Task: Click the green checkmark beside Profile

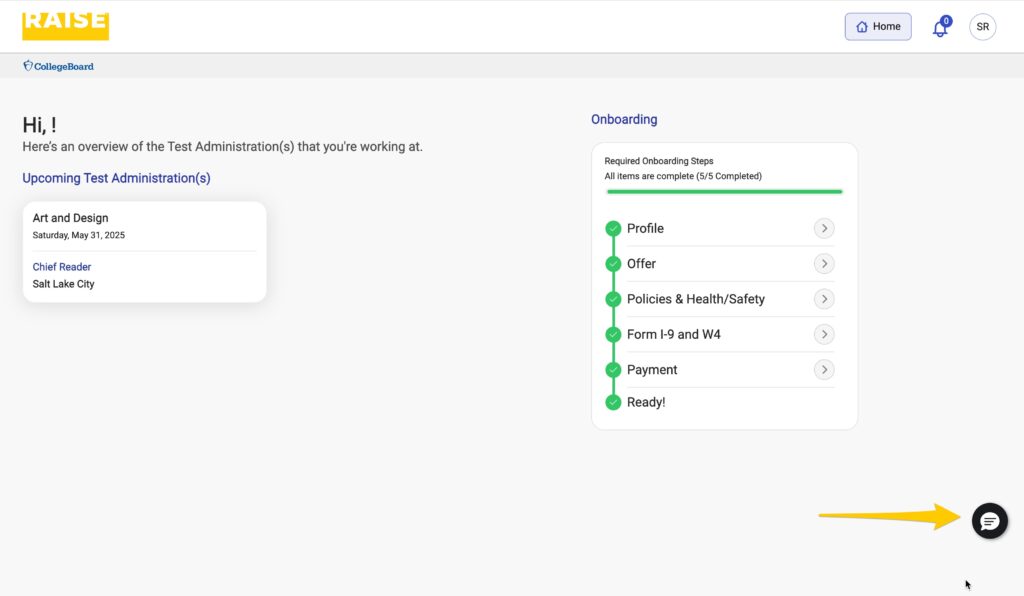Action: click(613, 229)
